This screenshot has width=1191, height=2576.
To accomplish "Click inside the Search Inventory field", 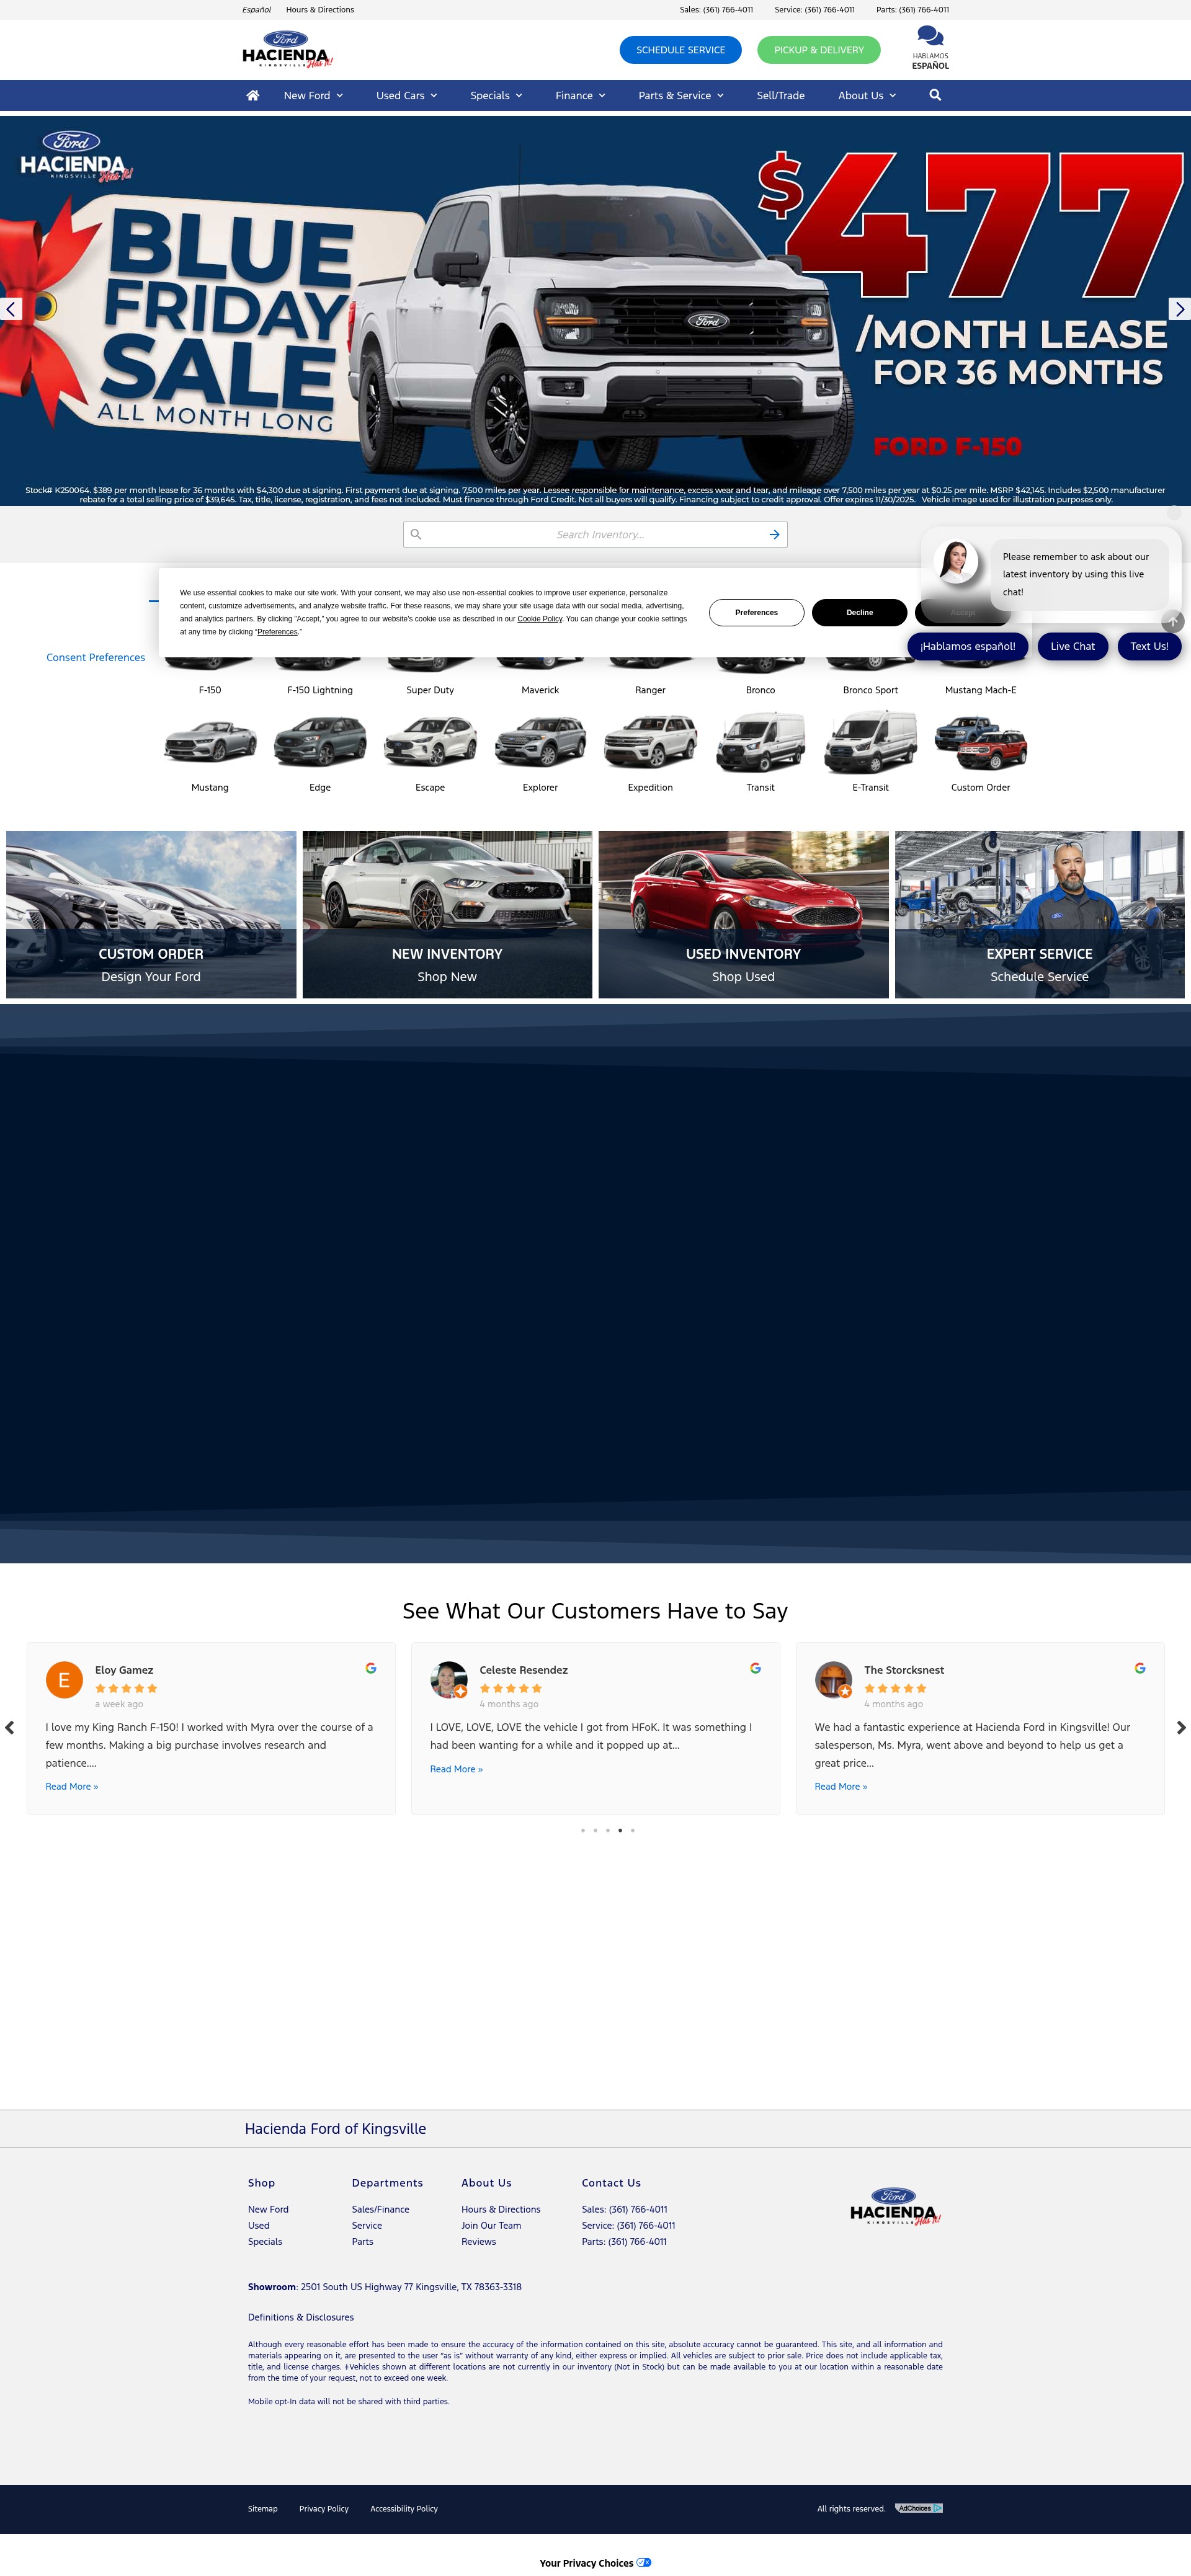I will (x=595, y=535).
